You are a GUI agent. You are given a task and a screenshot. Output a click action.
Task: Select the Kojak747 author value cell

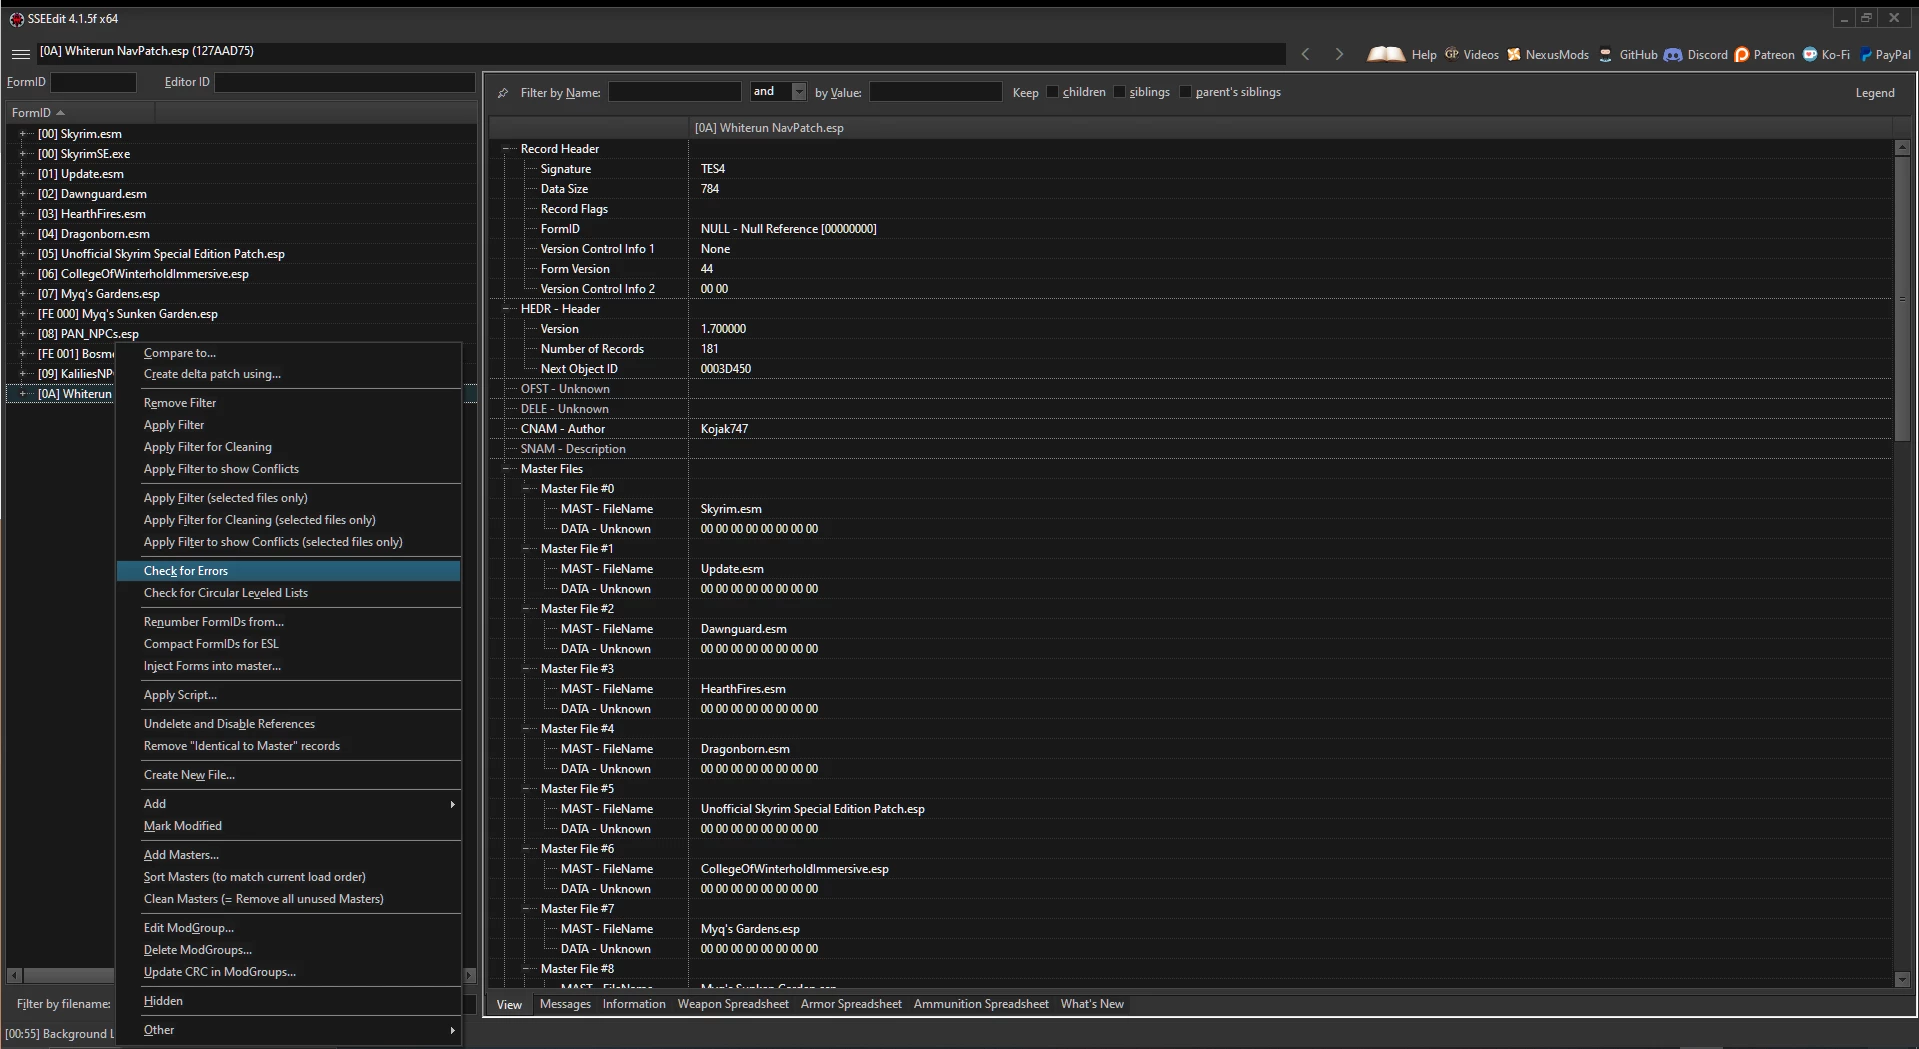pos(1290,429)
